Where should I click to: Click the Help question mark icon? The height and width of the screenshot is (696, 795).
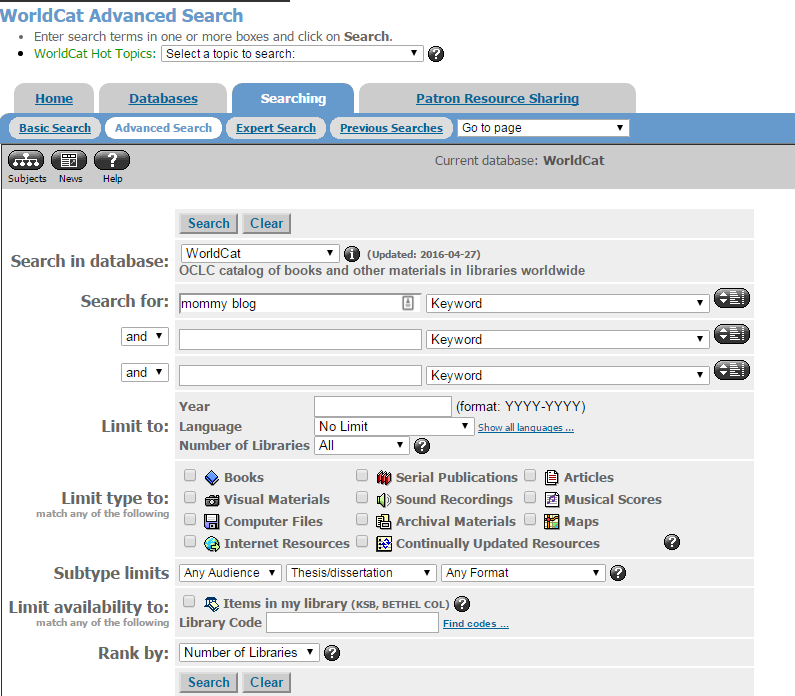(112, 160)
